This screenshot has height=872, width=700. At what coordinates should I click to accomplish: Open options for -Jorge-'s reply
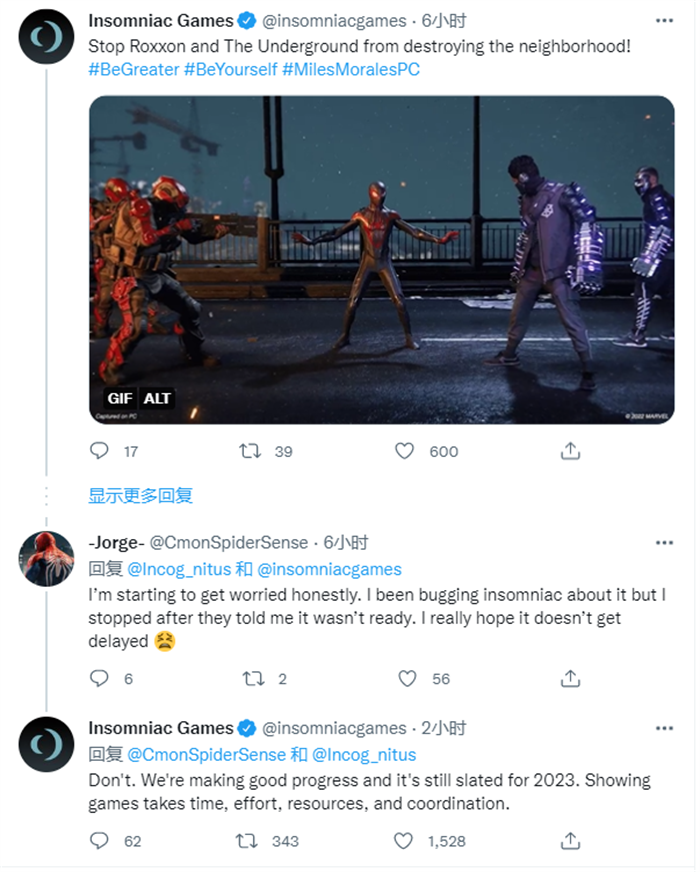point(664,541)
